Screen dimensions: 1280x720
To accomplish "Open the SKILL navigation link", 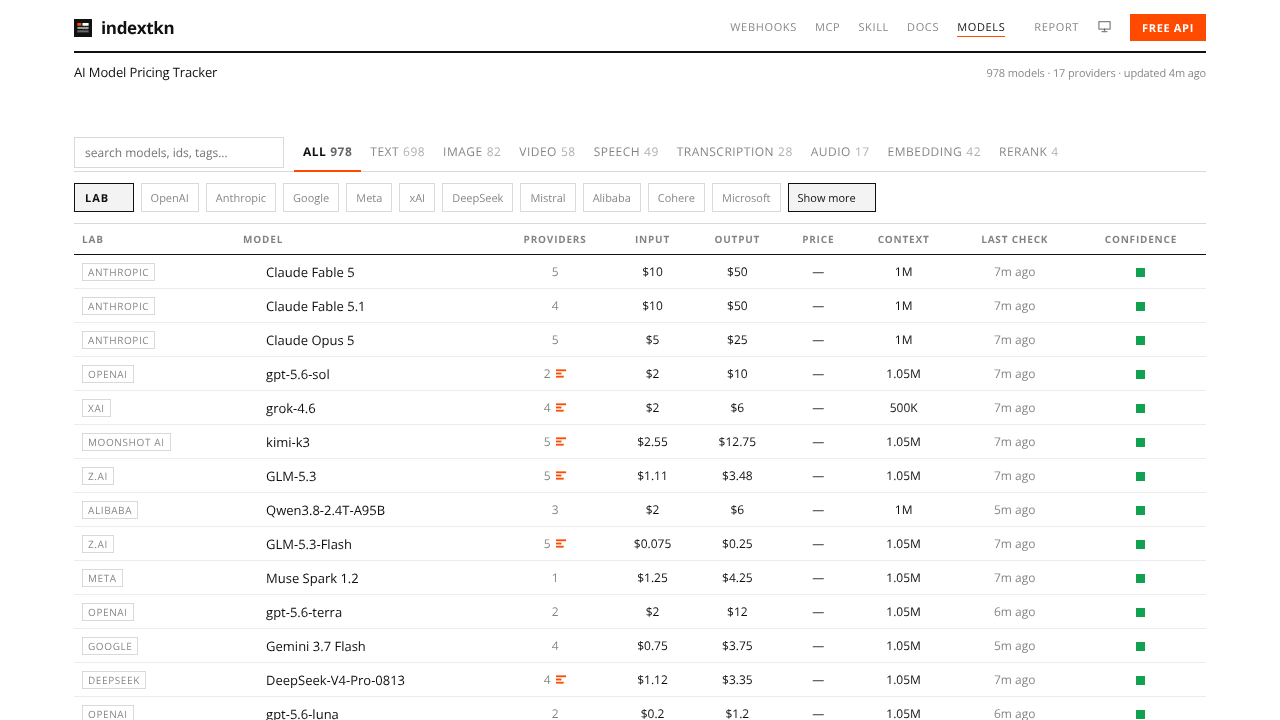I will [x=873, y=27].
